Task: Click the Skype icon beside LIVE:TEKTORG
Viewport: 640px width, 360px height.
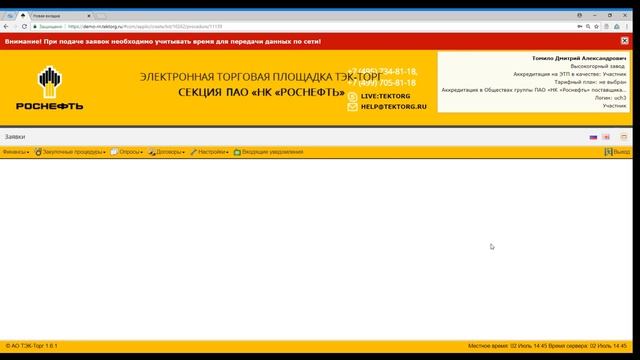Action: tap(353, 97)
